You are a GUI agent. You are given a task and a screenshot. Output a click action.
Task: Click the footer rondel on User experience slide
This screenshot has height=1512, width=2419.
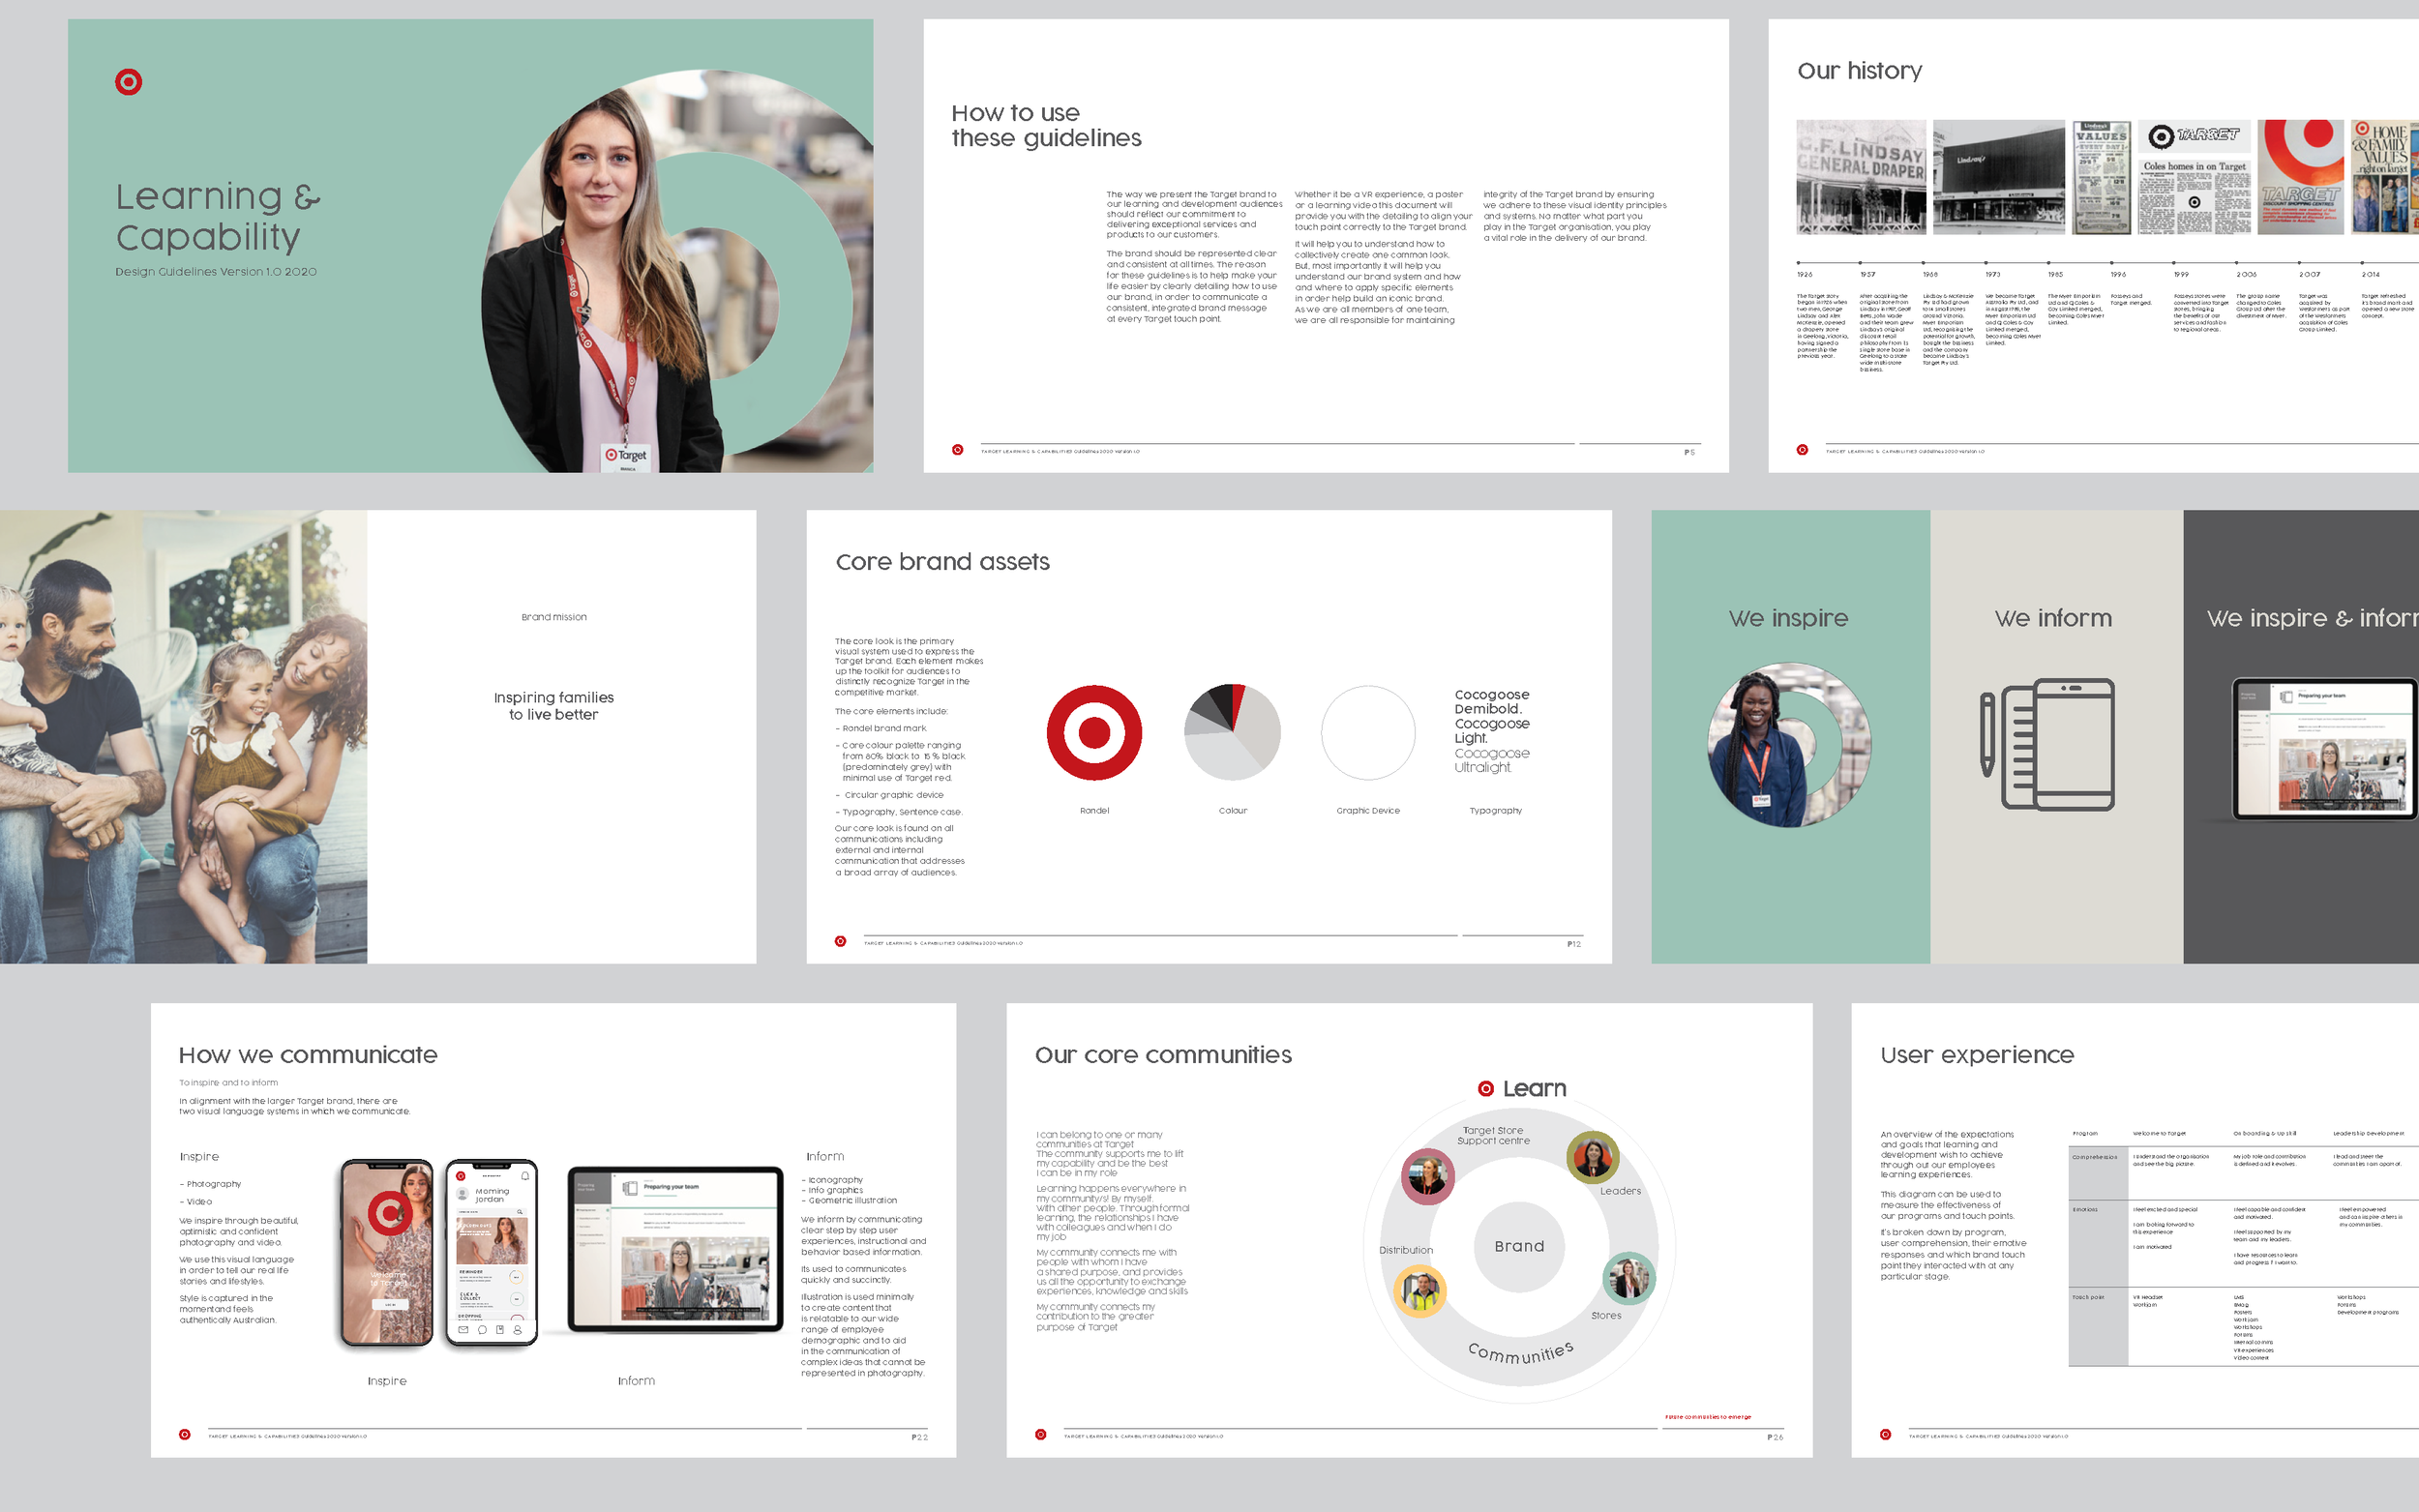pos(1885,1434)
